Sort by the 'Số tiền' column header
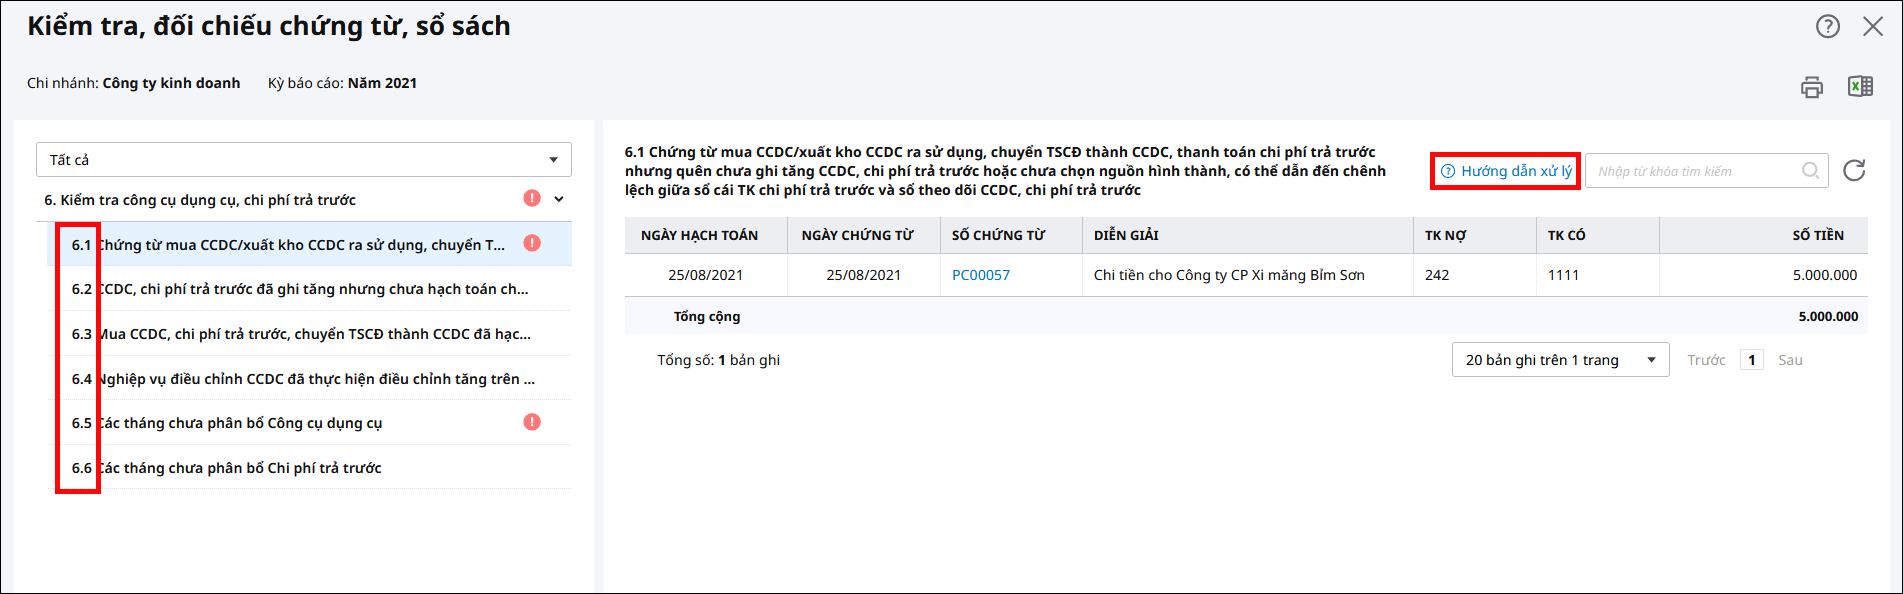The height and width of the screenshot is (594, 1903). (1817, 235)
